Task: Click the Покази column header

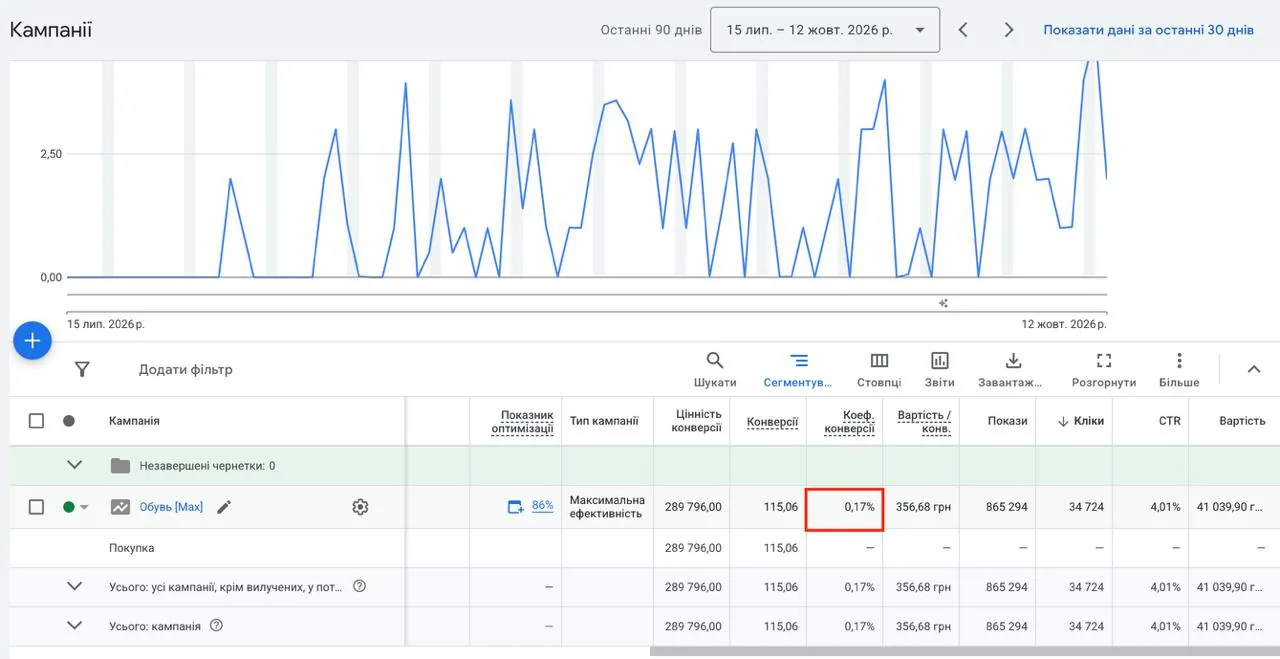Action: [1007, 421]
